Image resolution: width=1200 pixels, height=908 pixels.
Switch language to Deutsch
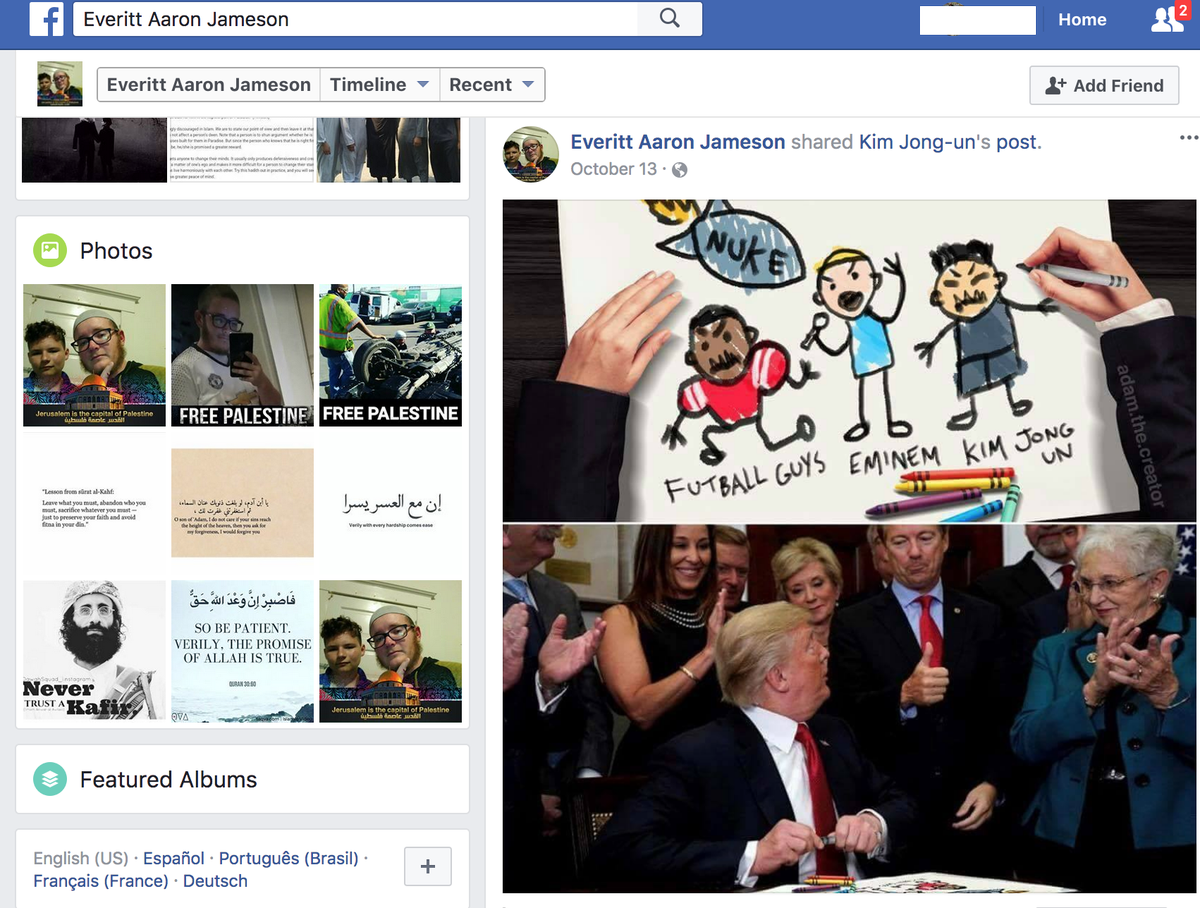[215, 881]
